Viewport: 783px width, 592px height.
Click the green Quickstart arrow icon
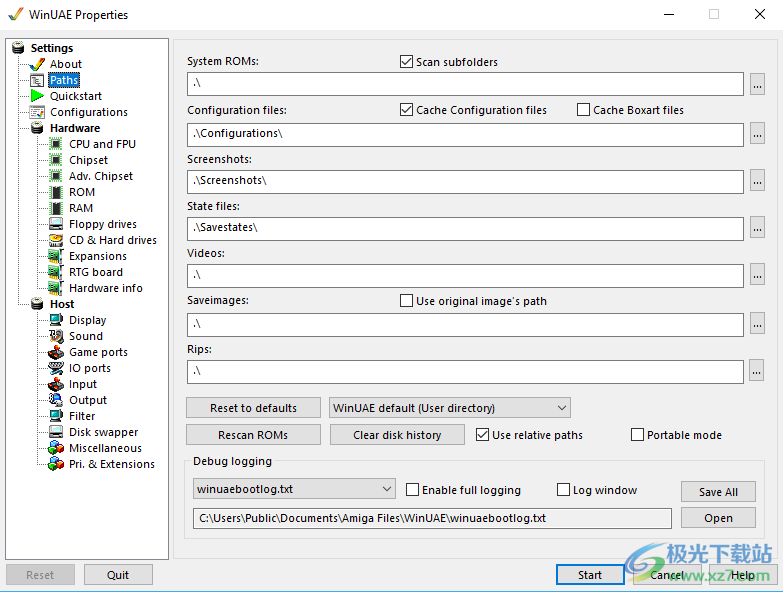point(37,96)
